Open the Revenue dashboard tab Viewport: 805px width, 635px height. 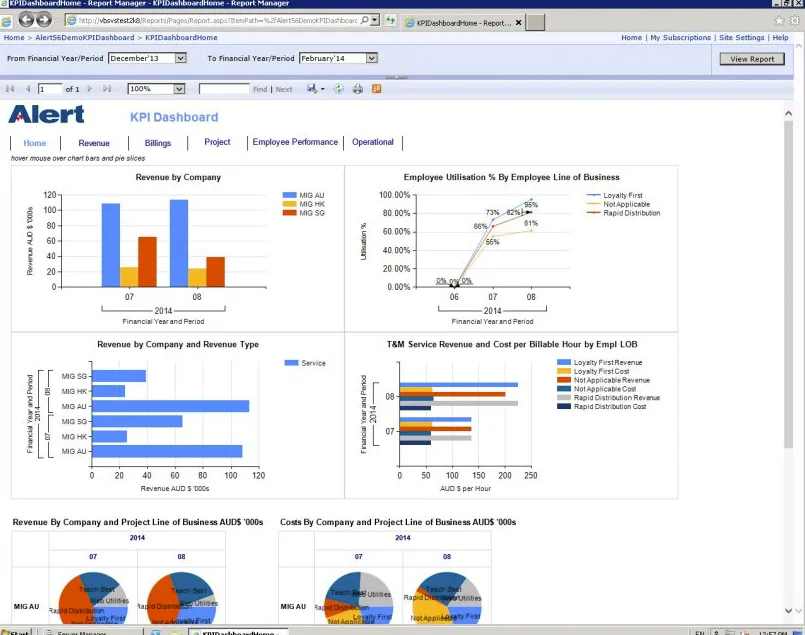(94, 143)
